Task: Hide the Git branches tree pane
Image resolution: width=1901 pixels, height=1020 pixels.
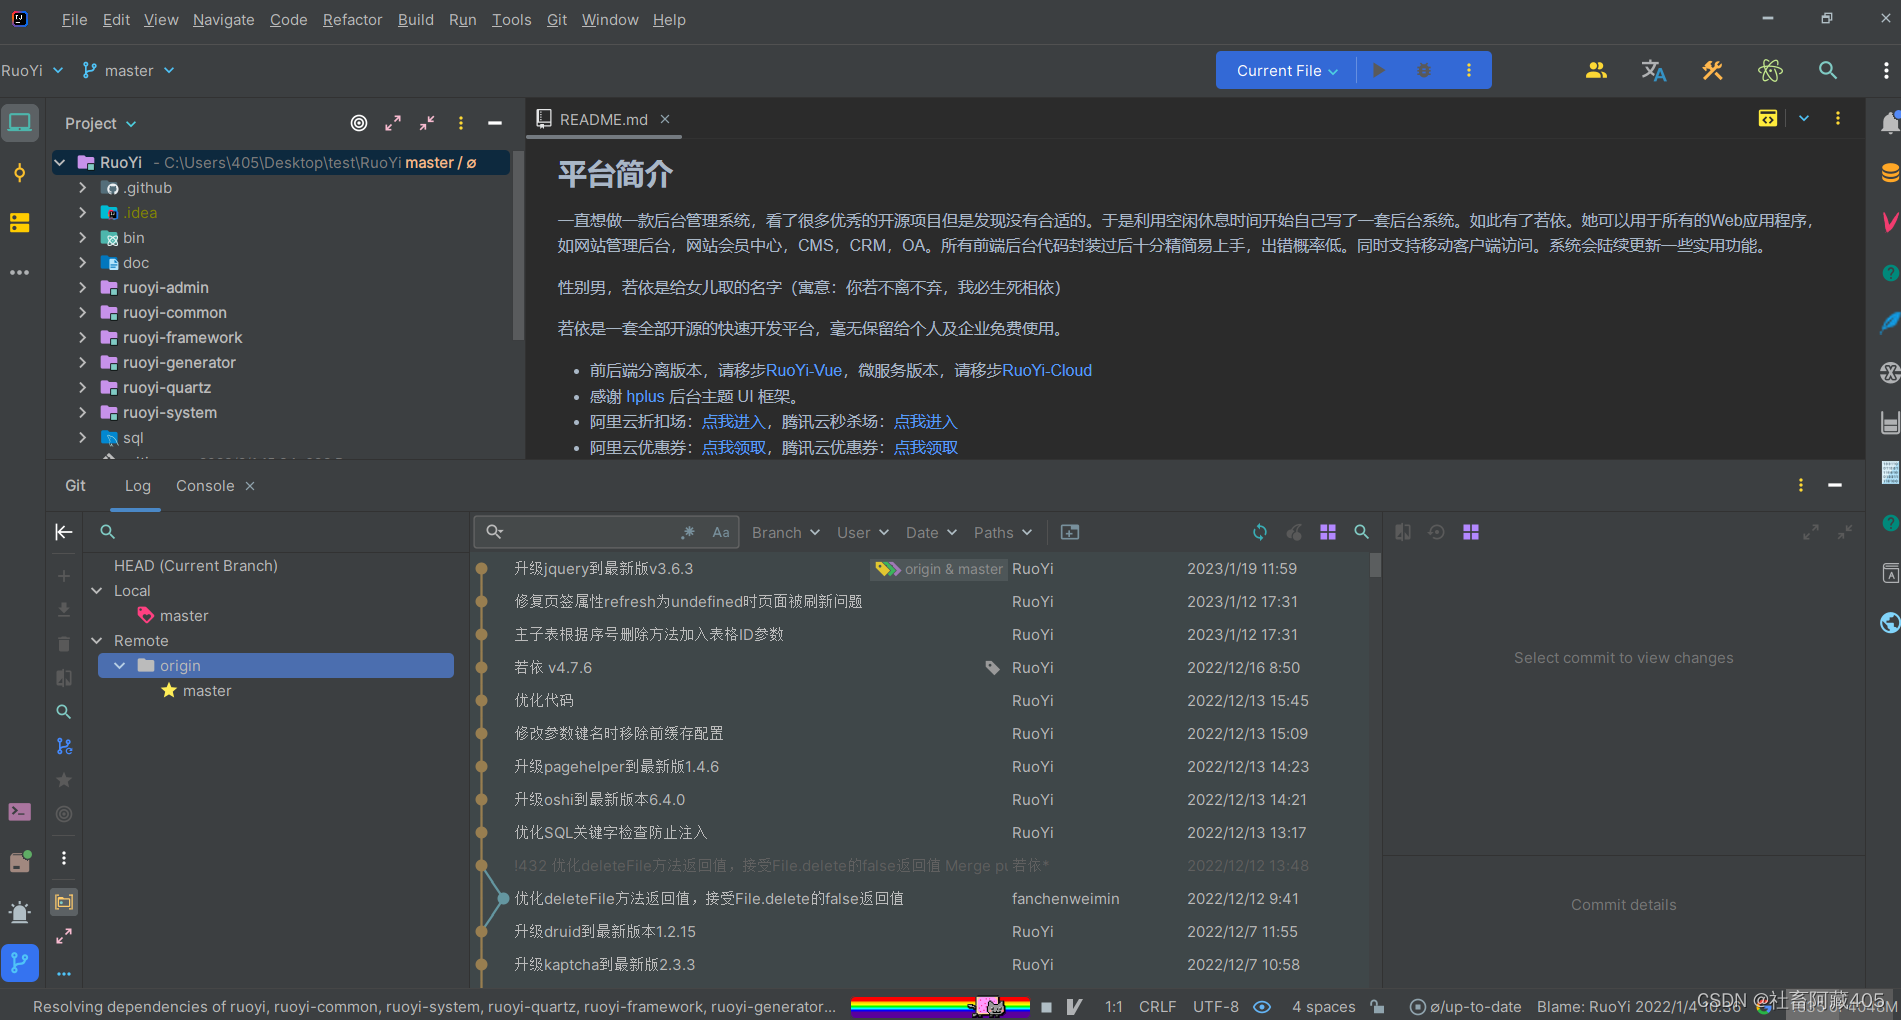Action: 63,532
